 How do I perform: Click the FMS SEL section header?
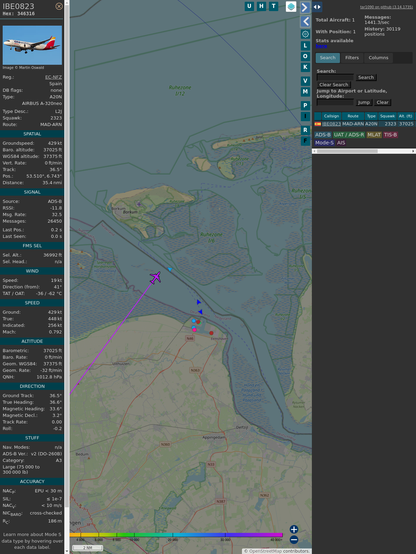[x=32, y=246]
